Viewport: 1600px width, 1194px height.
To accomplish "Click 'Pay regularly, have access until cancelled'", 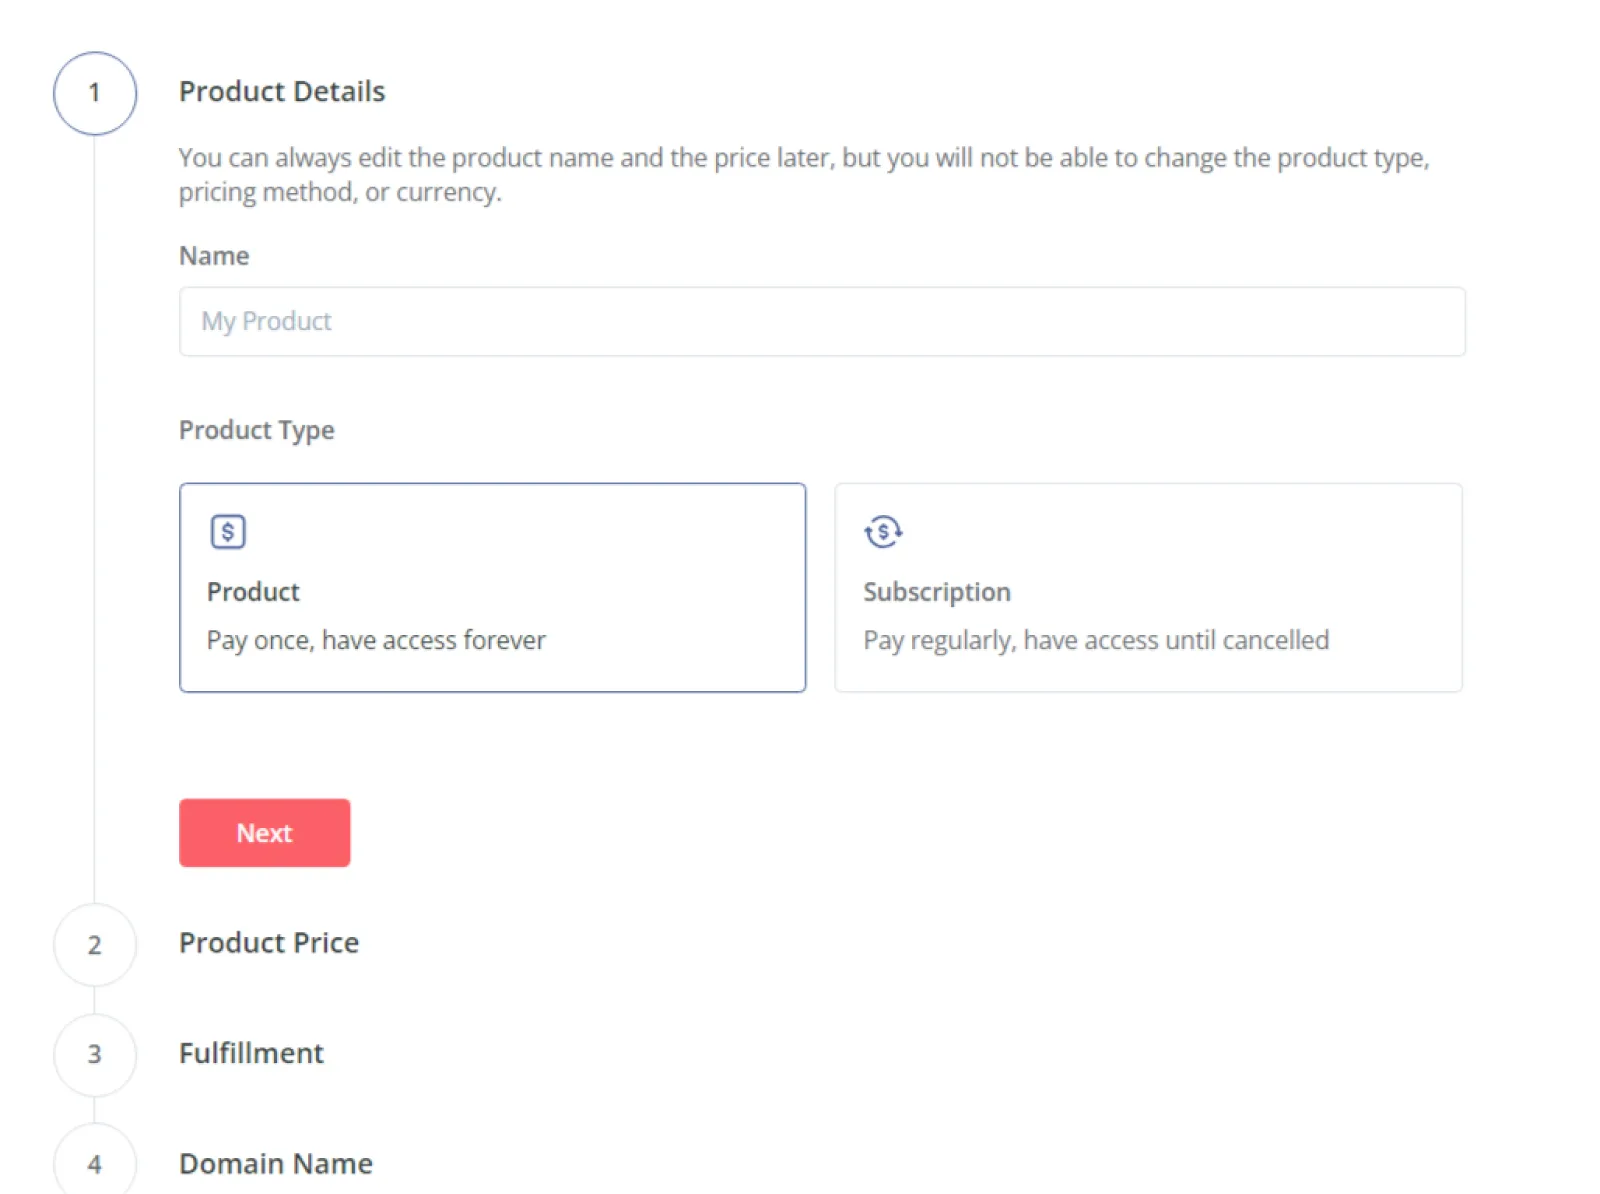I will point(1096,640).
